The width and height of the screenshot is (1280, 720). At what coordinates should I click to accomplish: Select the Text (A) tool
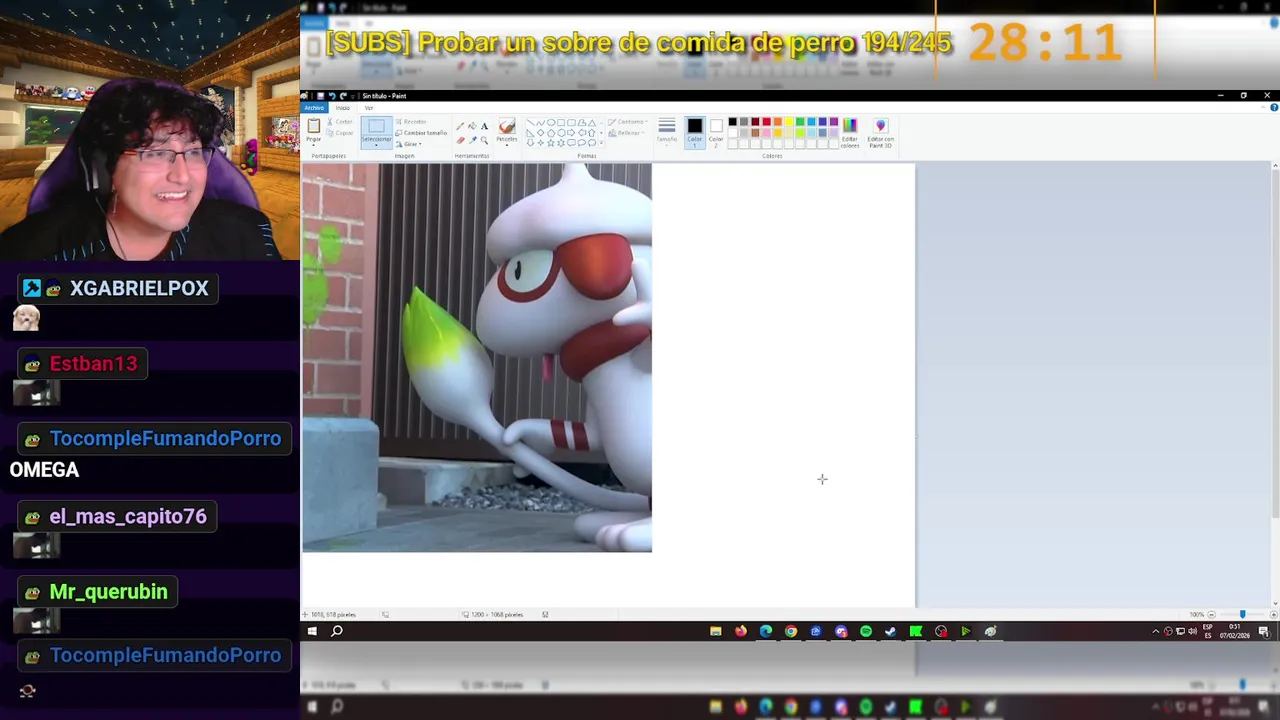click(x=484, y=126)
